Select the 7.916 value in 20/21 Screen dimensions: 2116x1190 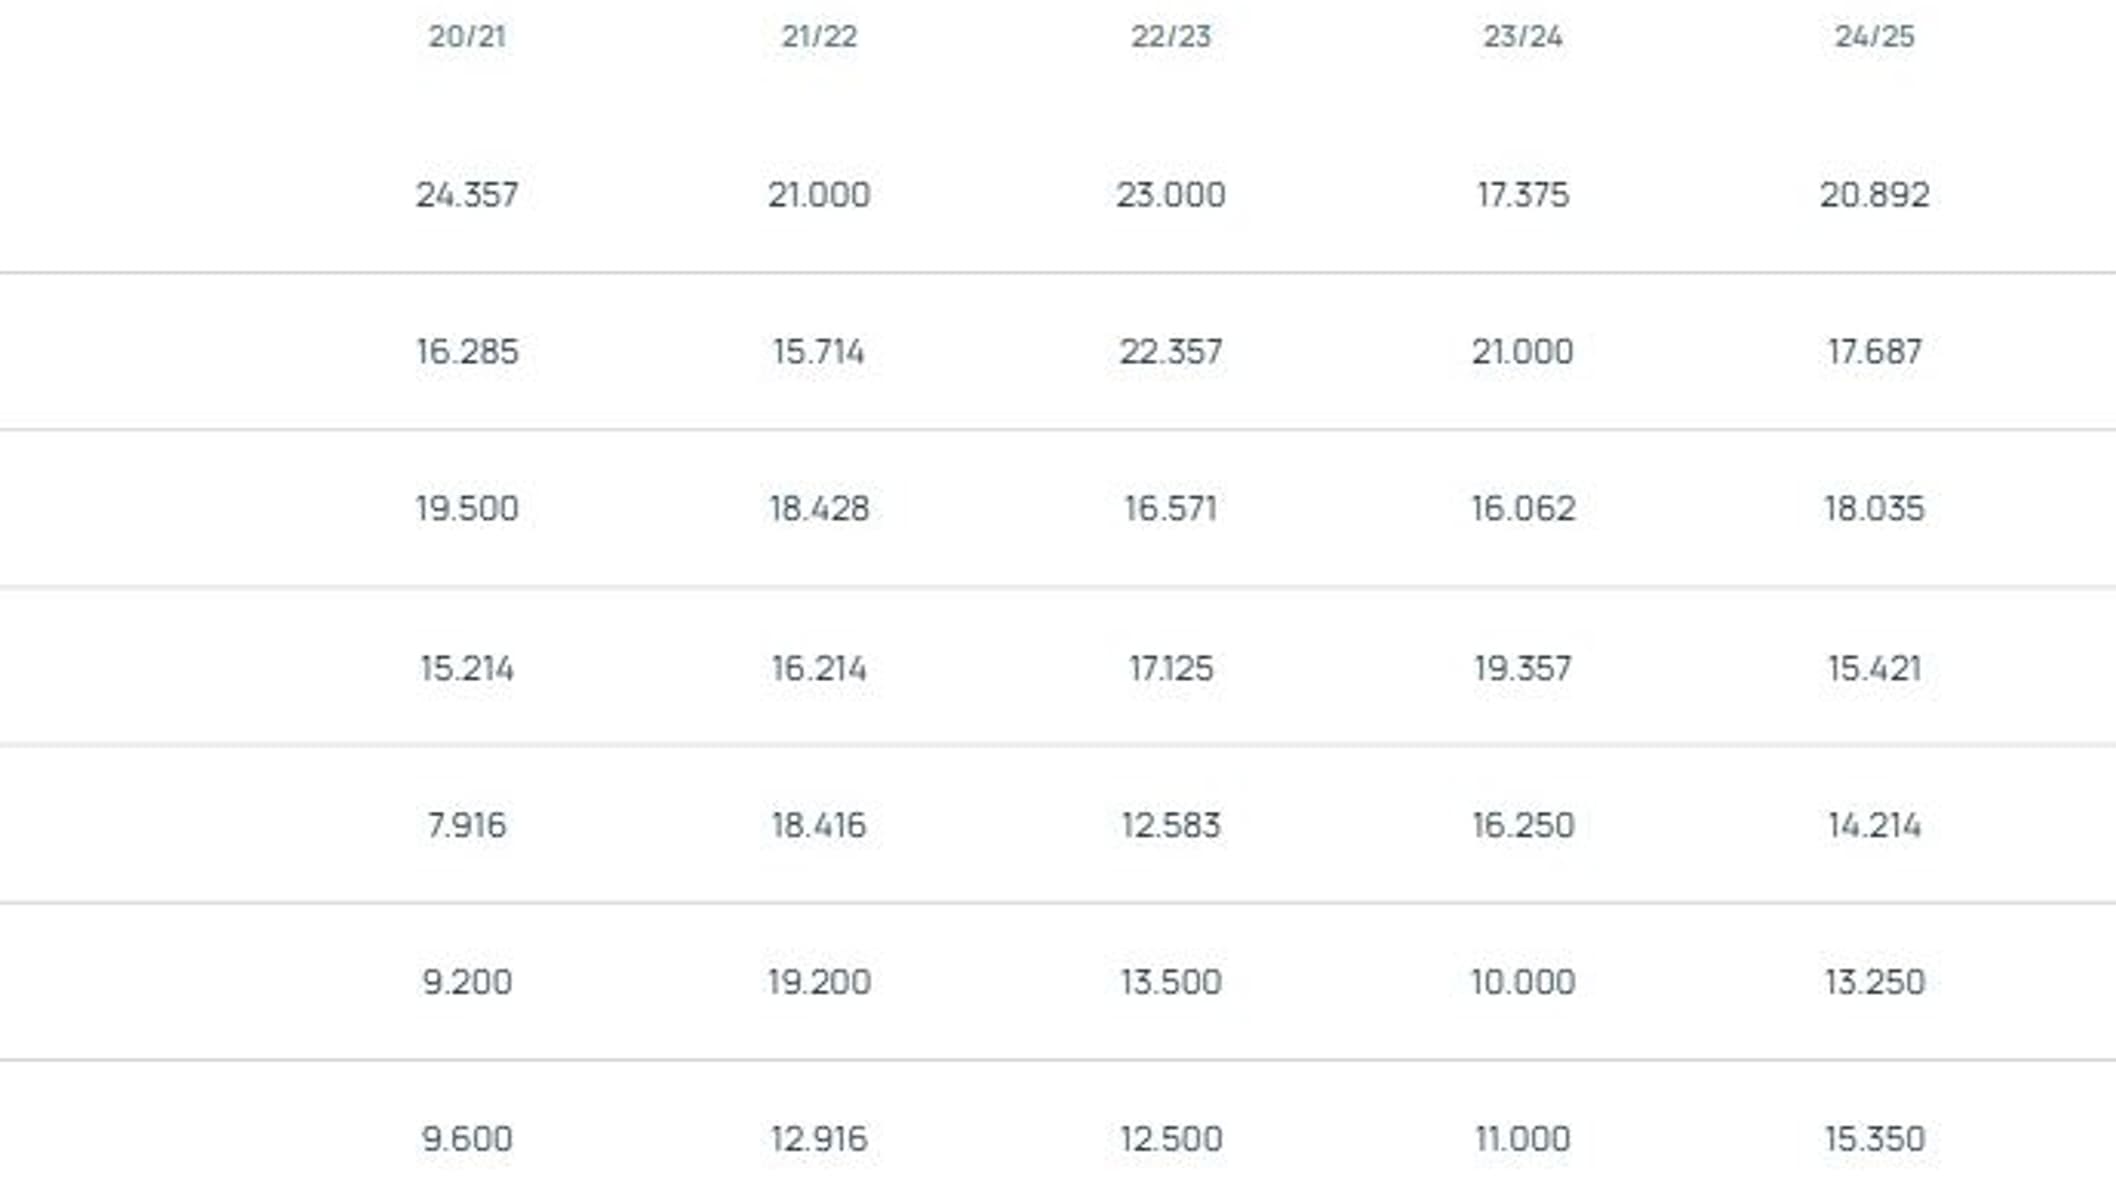(x=467, y=825)
